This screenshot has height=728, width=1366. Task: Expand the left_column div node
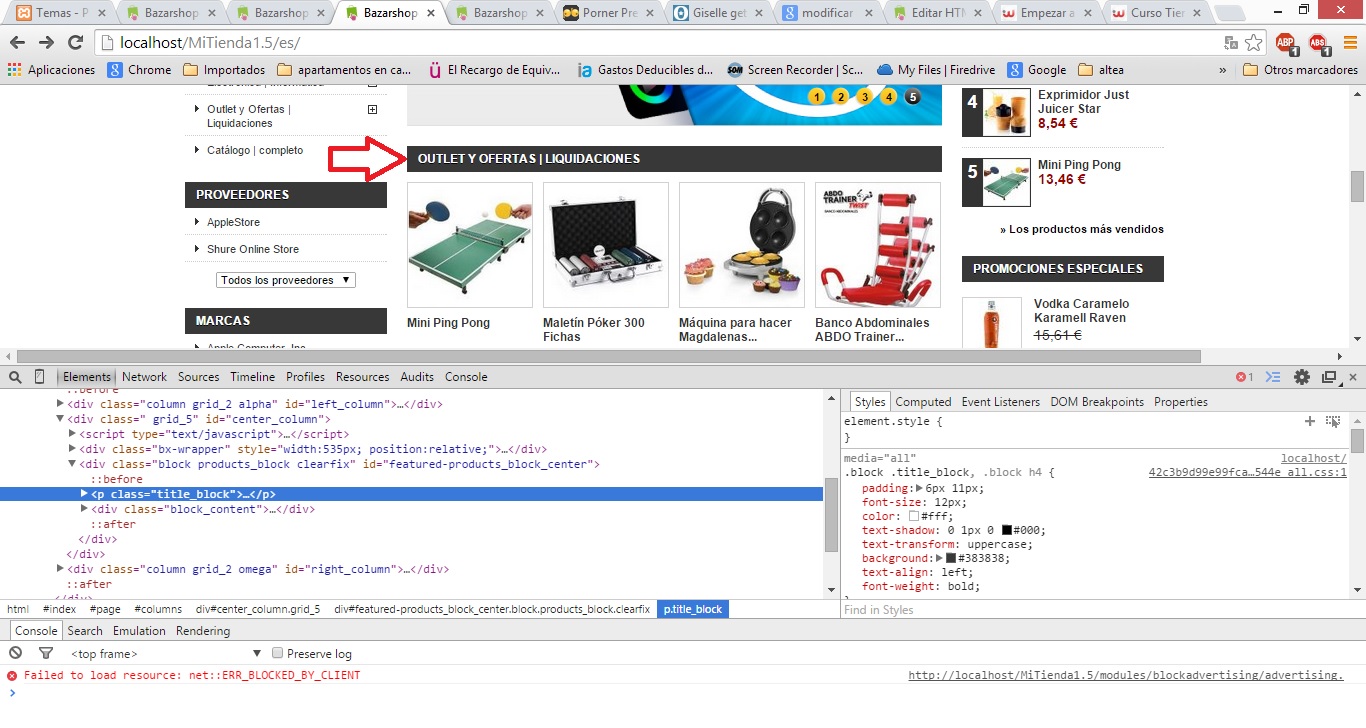61,404
